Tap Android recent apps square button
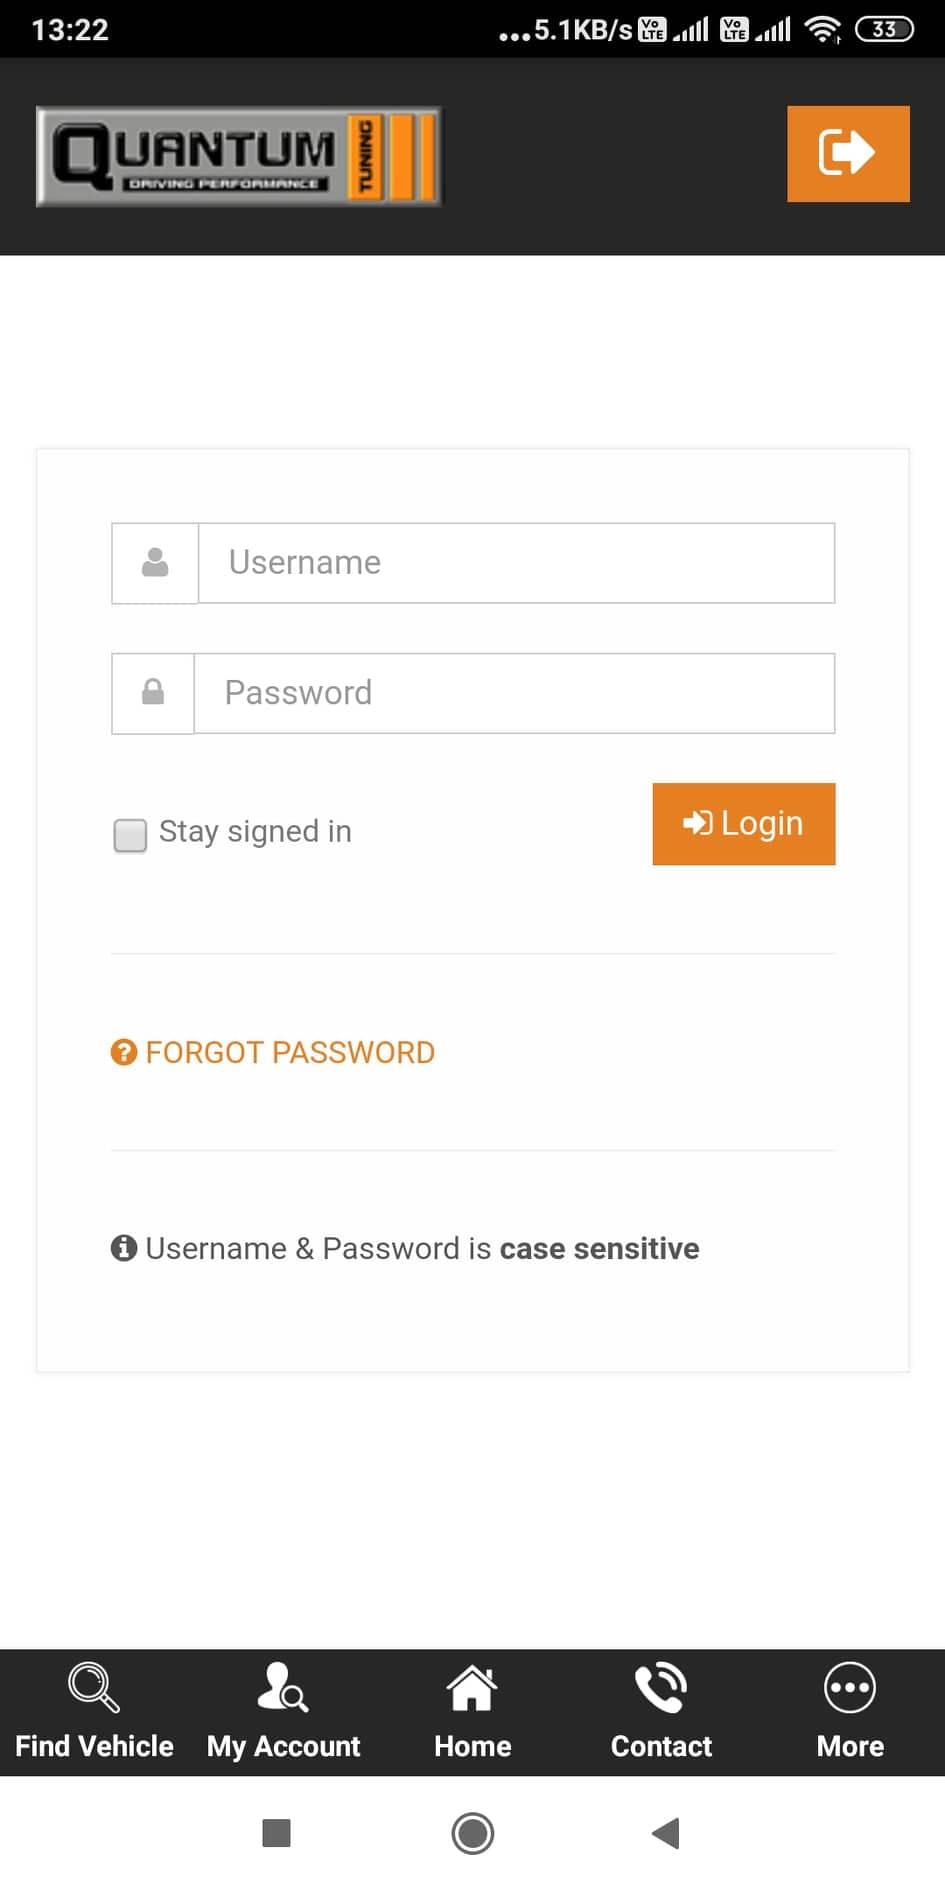 276,1833
